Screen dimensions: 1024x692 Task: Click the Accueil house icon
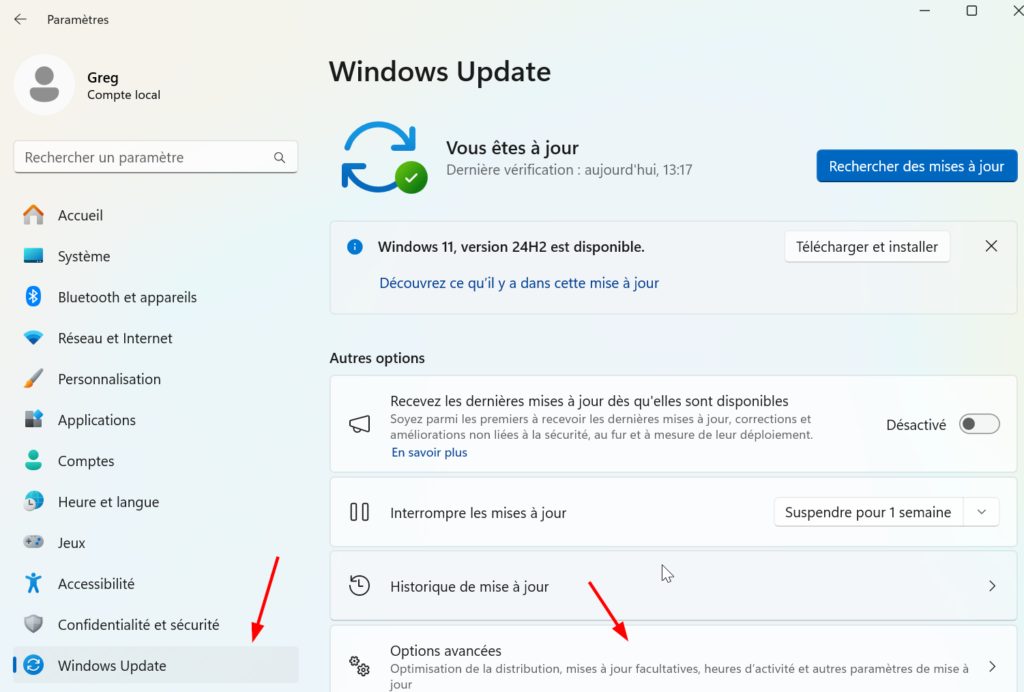click(x=33, y=215)
